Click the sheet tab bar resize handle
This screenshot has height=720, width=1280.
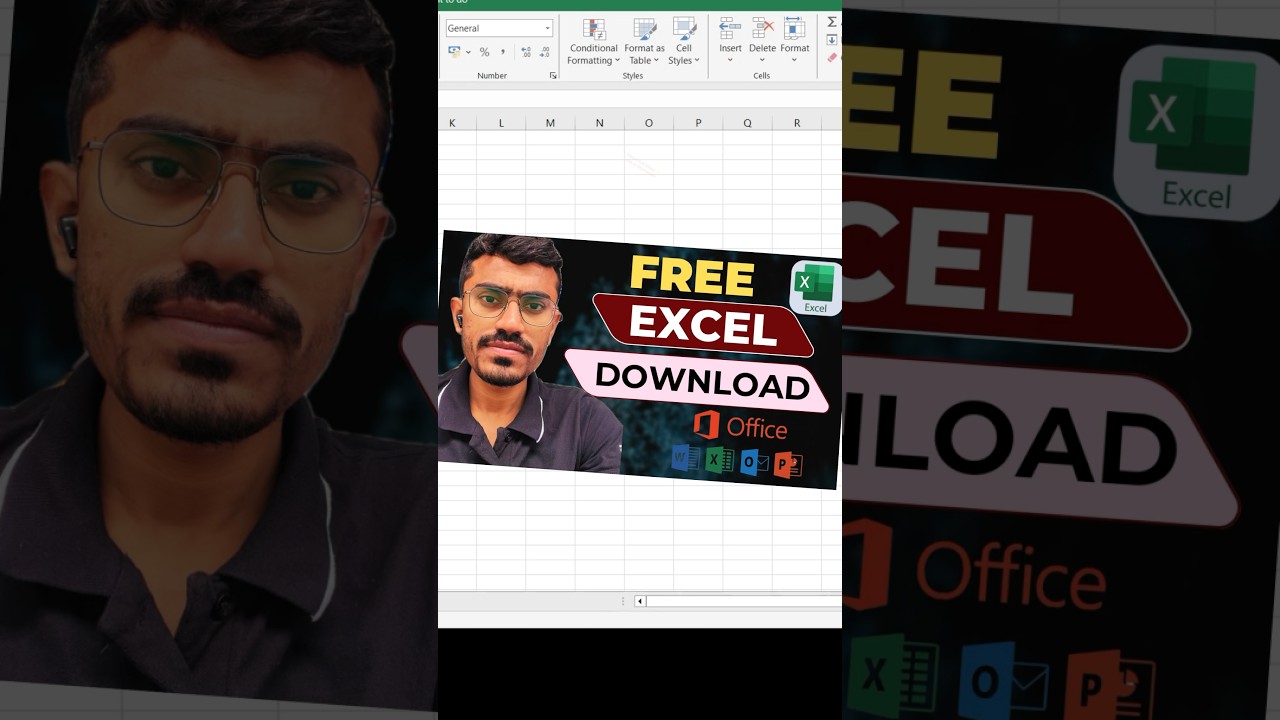click(x=623, y=601)
